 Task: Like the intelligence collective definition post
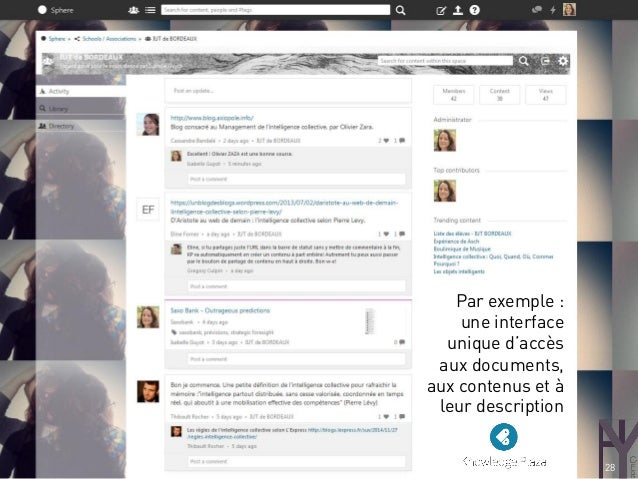pyautogui.click(x=386, y=417)
